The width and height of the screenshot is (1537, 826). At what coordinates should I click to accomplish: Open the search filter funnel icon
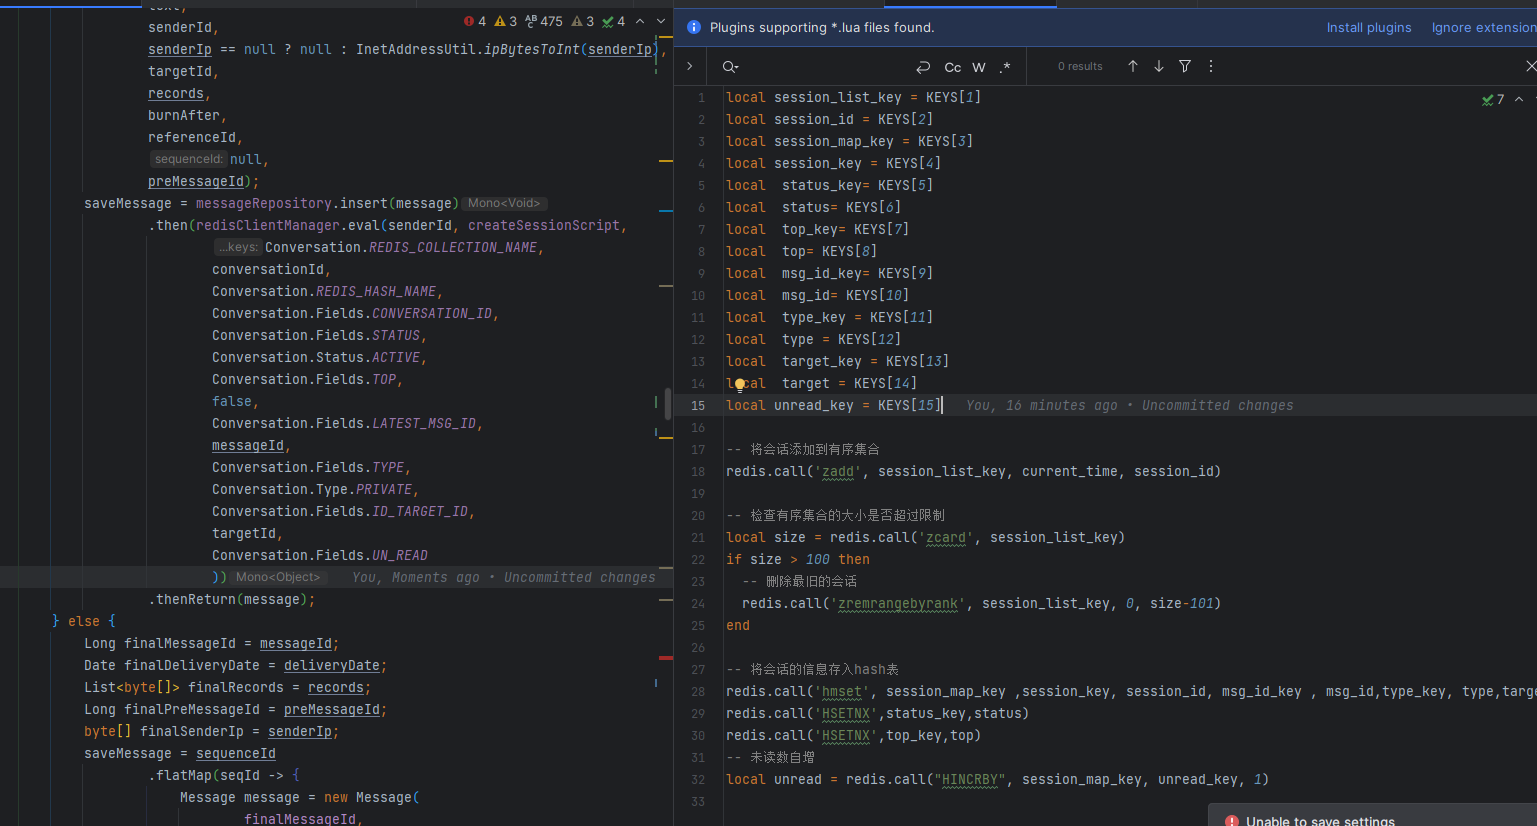coord(1184,66)
